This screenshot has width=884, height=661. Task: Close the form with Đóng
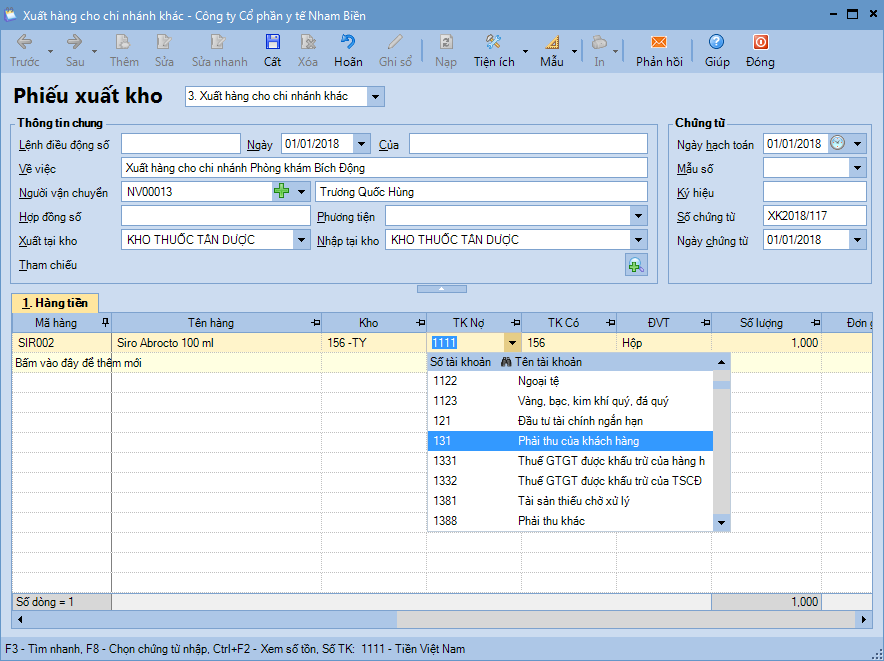(x=760, y=51)
